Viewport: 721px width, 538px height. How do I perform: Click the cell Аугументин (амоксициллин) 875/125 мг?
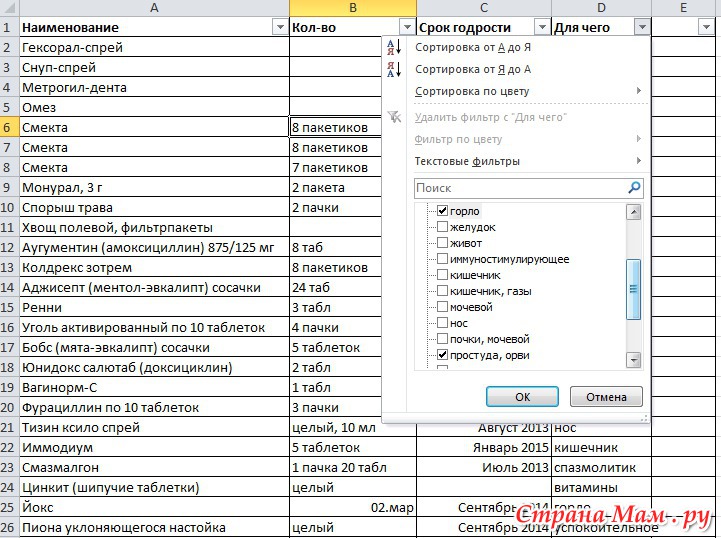(154, 247)
